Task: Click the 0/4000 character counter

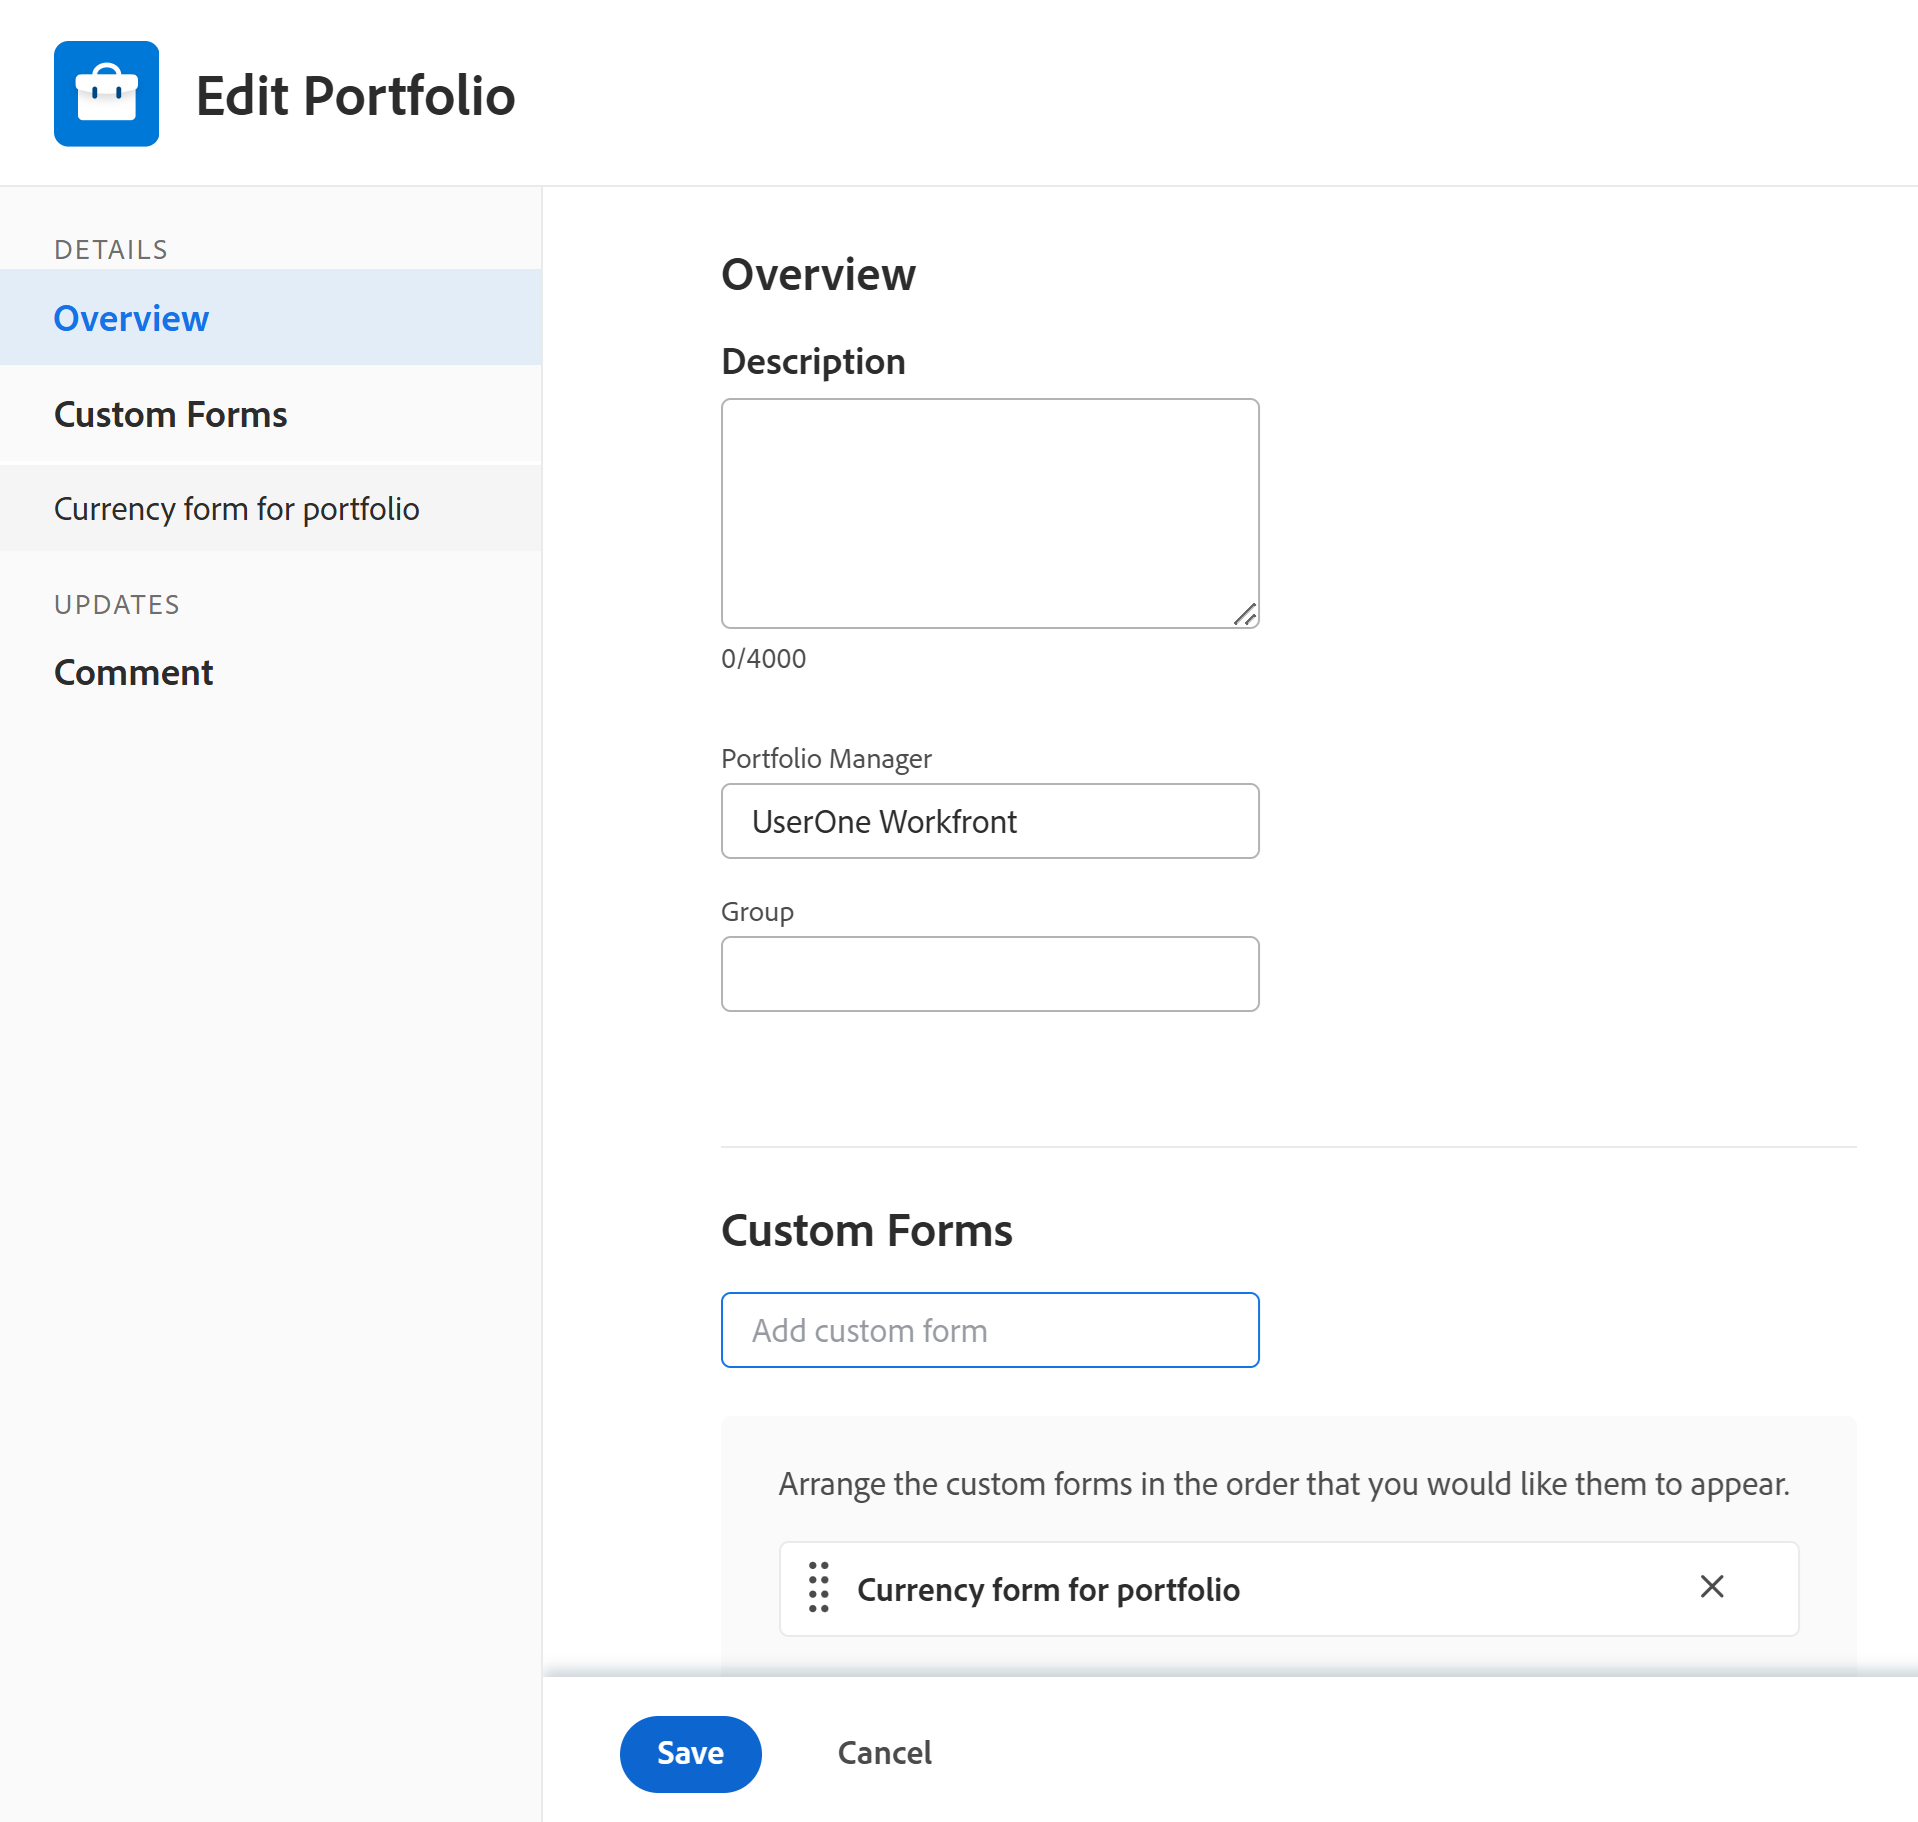Action: [x=763, y=659]
